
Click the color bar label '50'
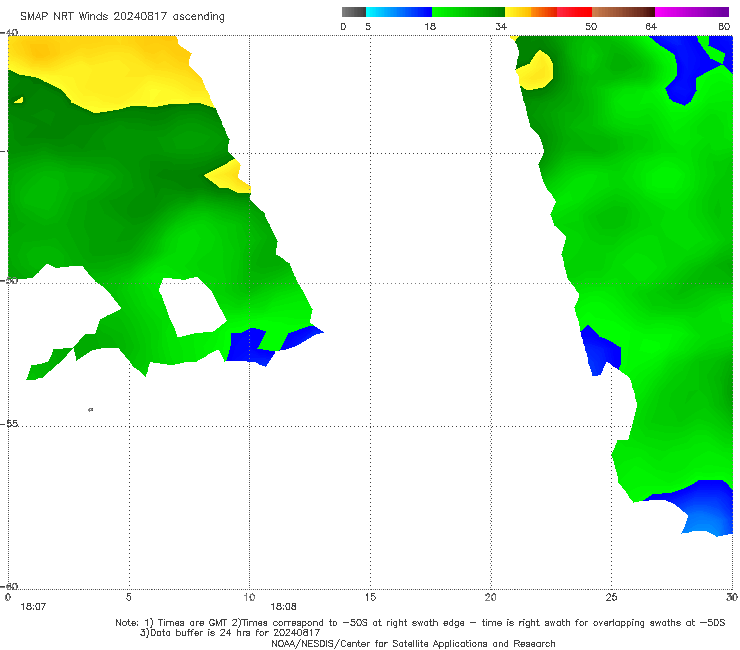pyautogui.click(x=591, y=26)
